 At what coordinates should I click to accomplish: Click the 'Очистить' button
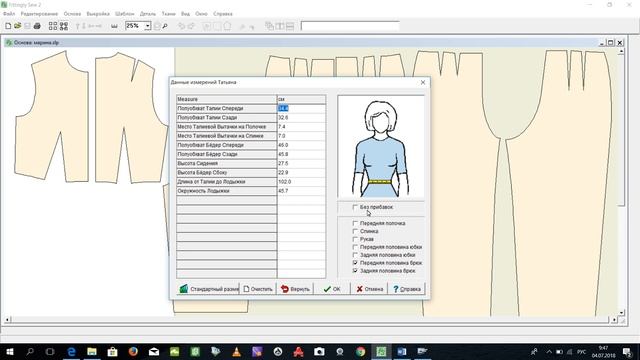[258, 289]
